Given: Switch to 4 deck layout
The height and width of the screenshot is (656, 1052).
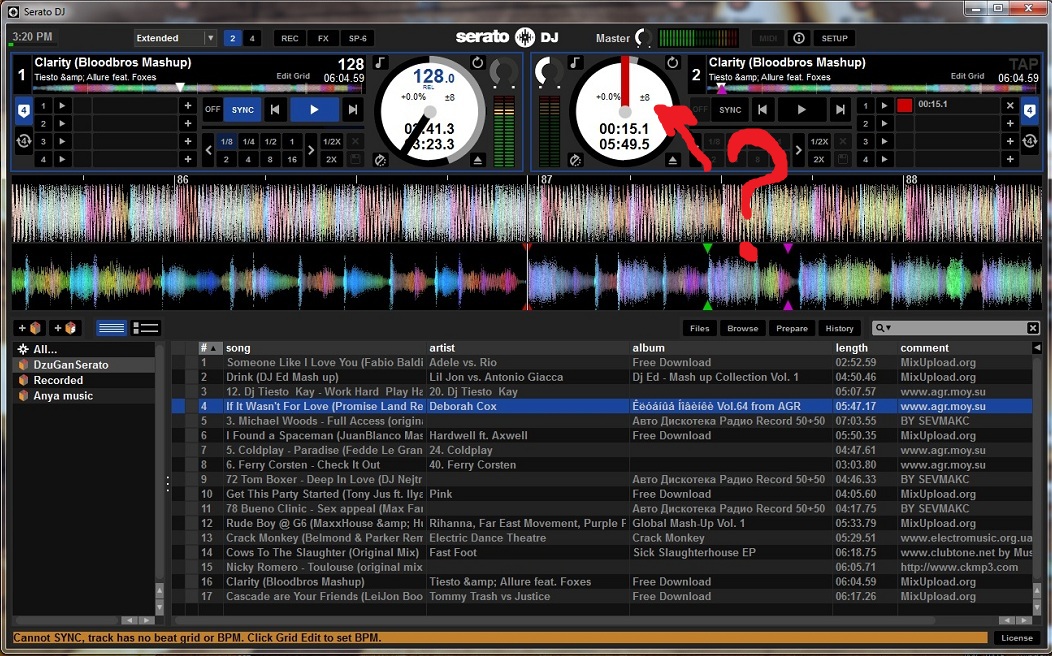Looking at the screenshot, I should tap(252, 38).
